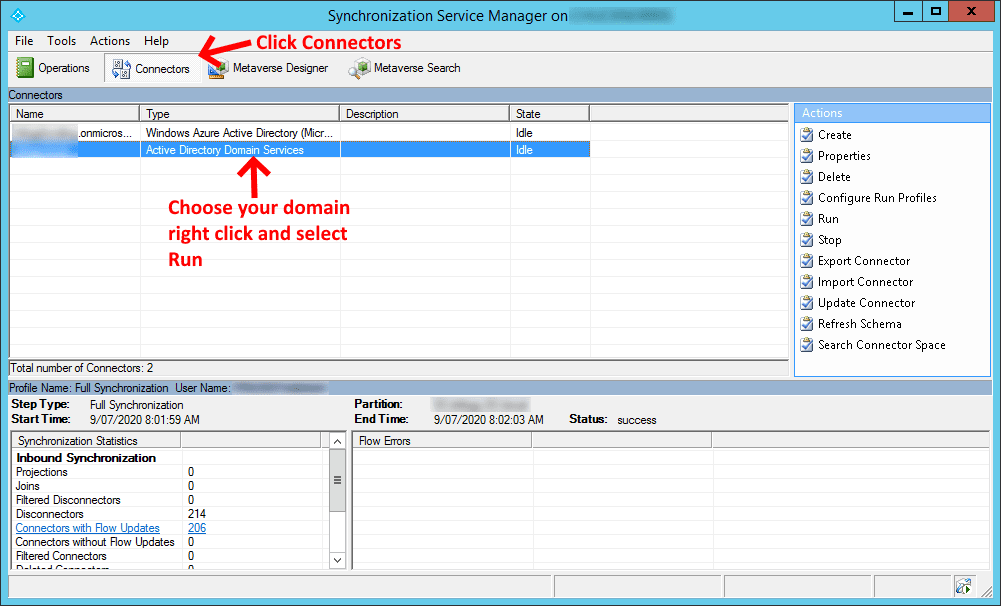This screenshot has width=1001, height=606.
Task: Select Create in Actions pane
Action: [x=834, y=135]
